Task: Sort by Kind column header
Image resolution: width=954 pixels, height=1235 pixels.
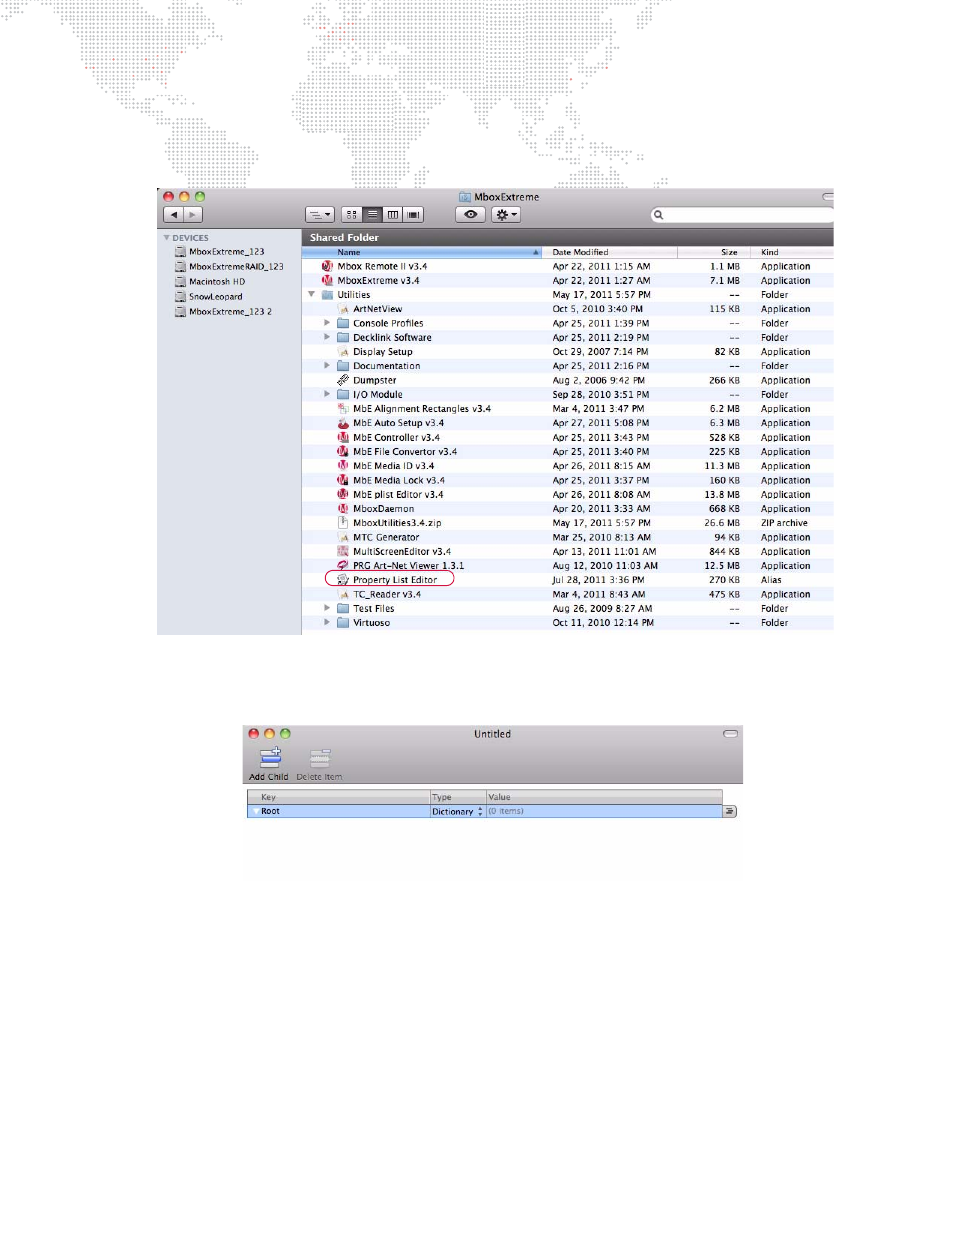Action: pos(794,252)
